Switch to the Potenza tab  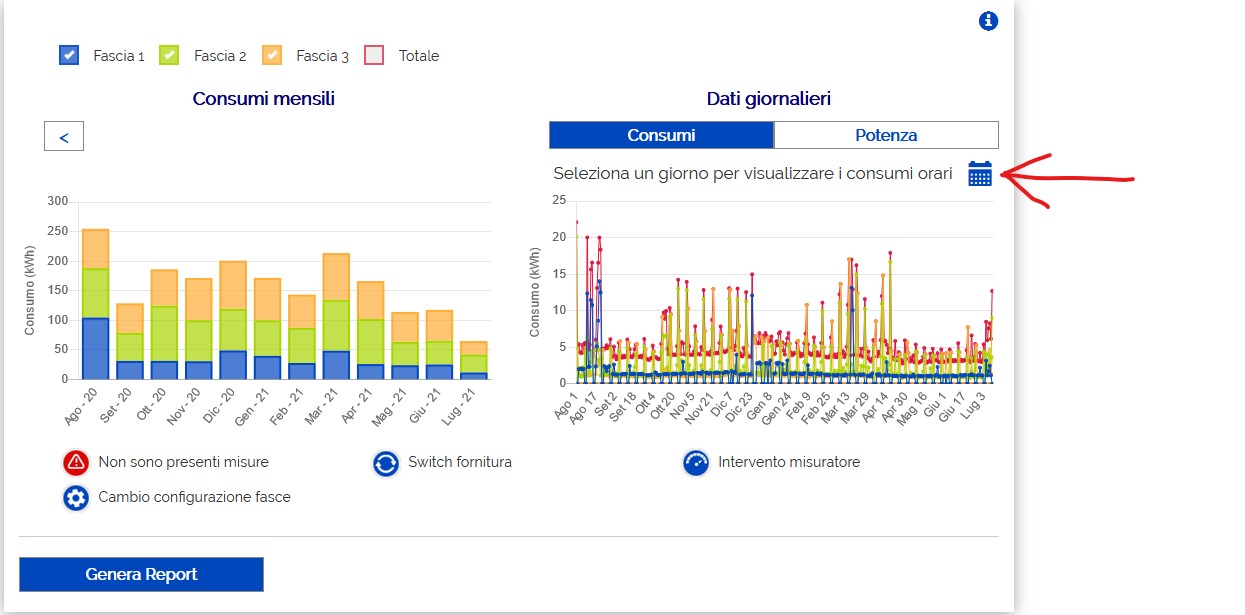pos(886,135)
